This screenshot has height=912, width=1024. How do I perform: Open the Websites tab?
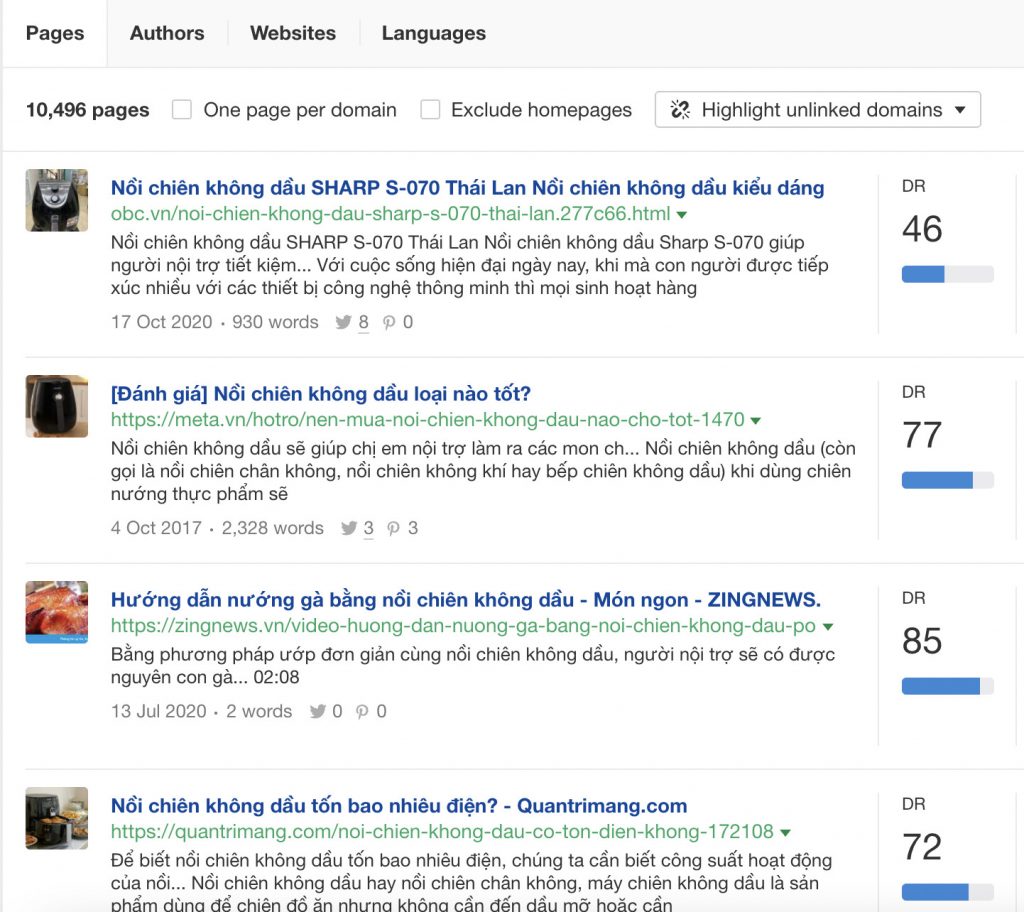click(293, 33)
